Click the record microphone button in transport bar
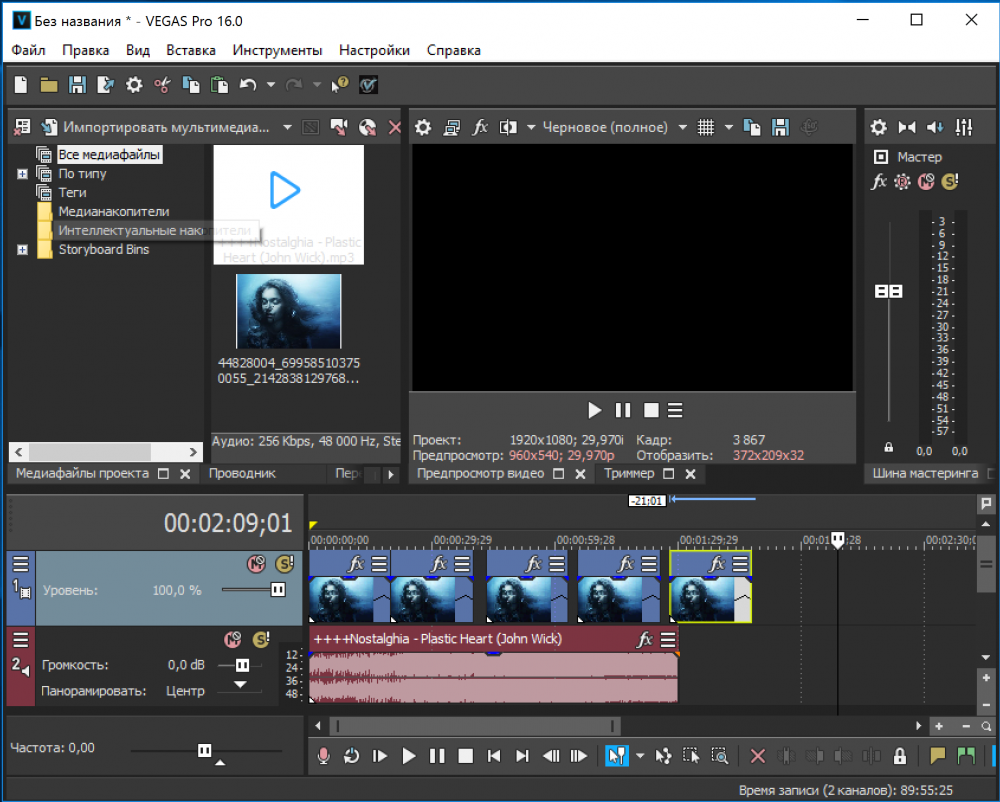The height and width of the screenshot is (802, 1000). [x=323, y=756]
